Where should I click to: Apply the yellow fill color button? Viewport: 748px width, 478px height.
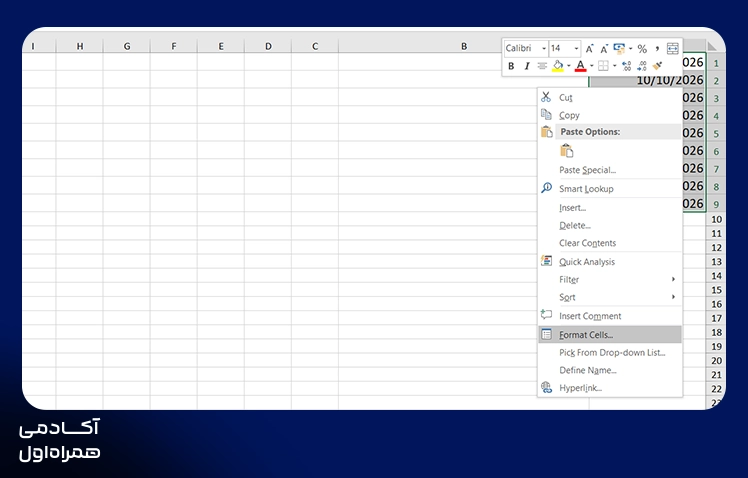[558, 66]
